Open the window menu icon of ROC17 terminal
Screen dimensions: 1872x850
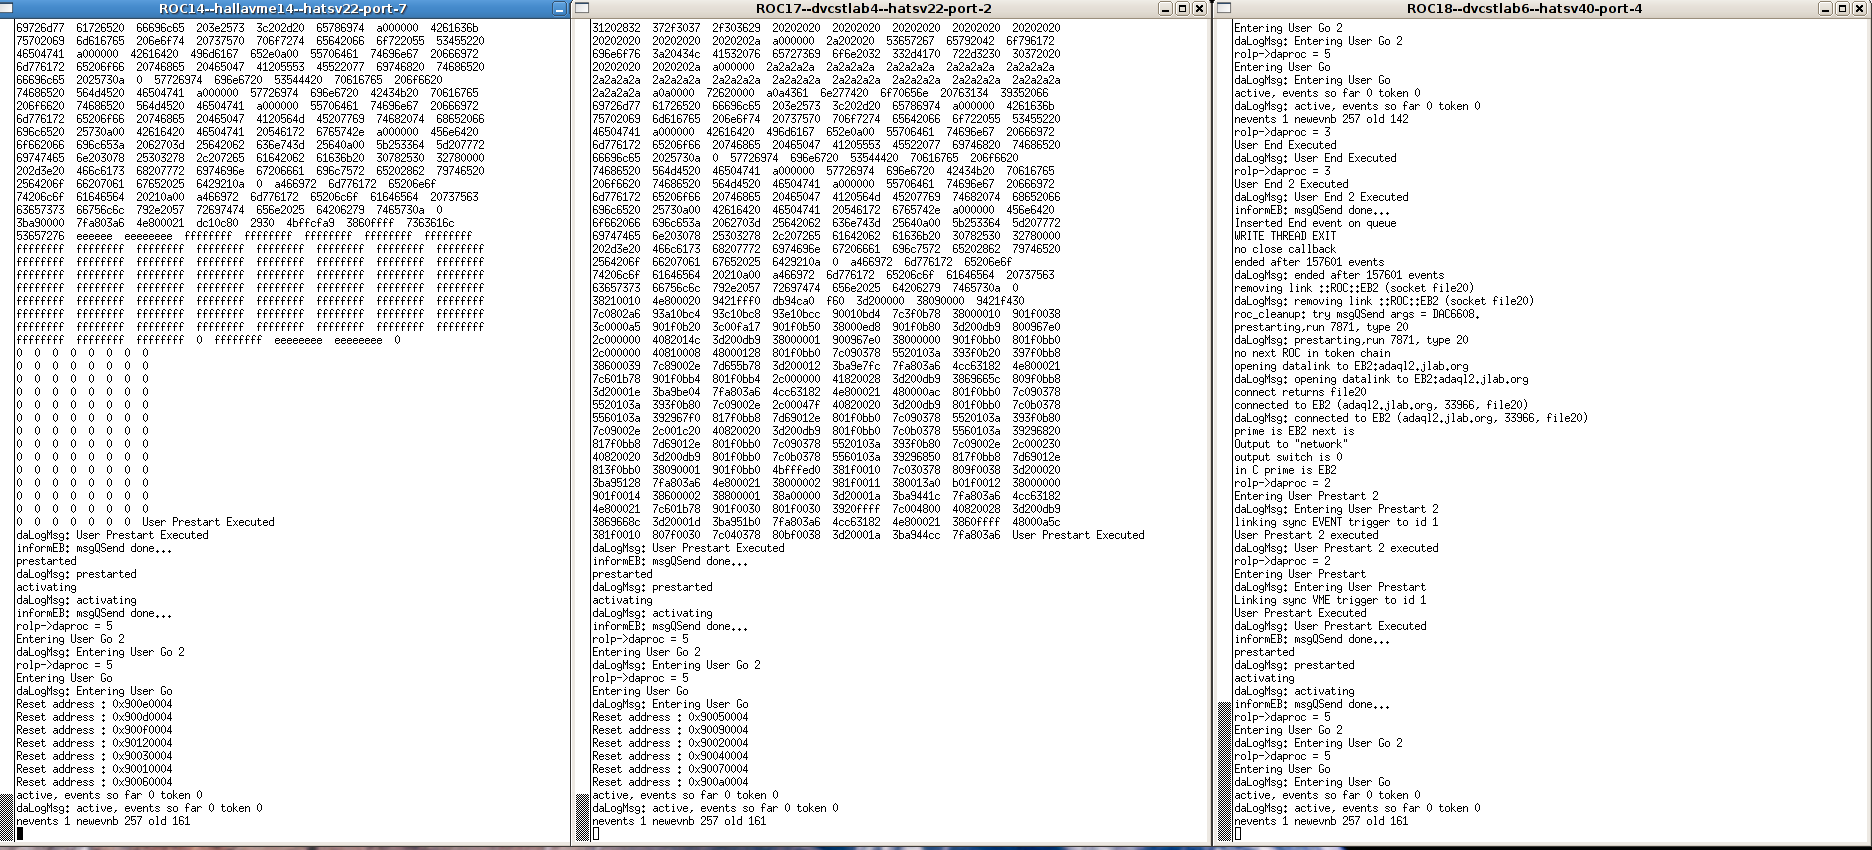point(582,8)
